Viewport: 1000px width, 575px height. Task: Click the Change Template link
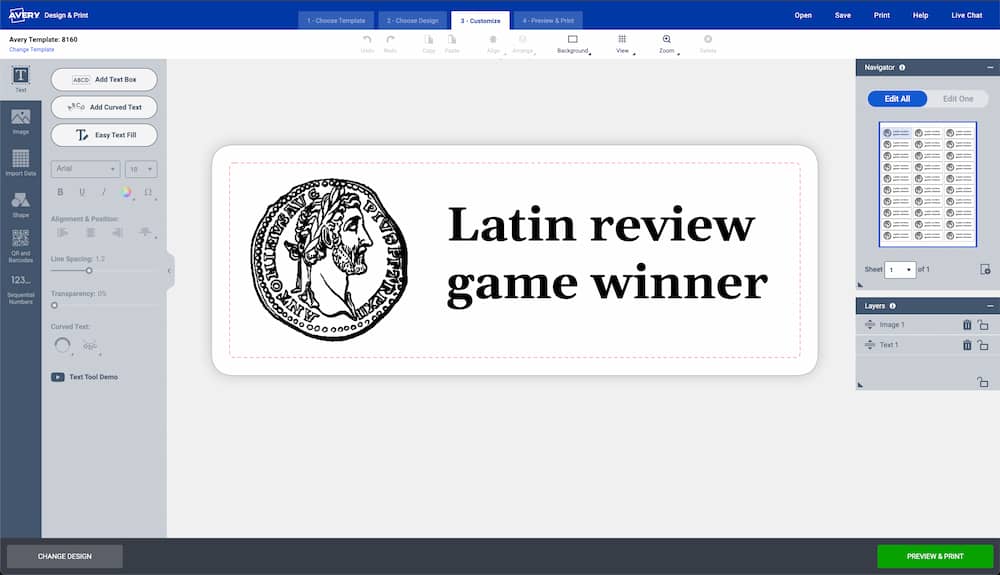coord(32,49)
